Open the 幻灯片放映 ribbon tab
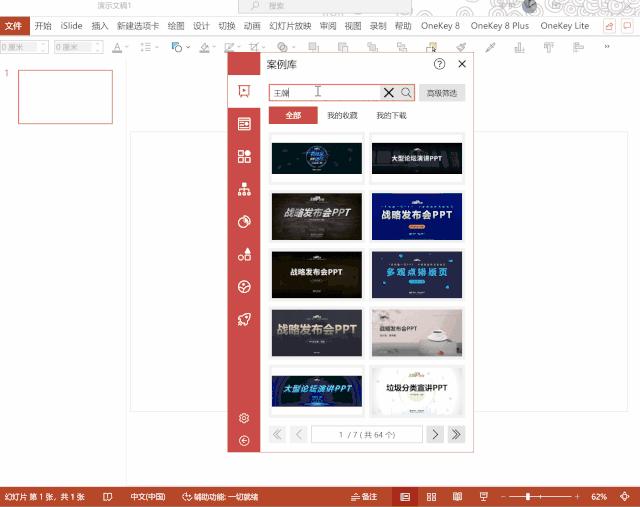 (290, 26)
